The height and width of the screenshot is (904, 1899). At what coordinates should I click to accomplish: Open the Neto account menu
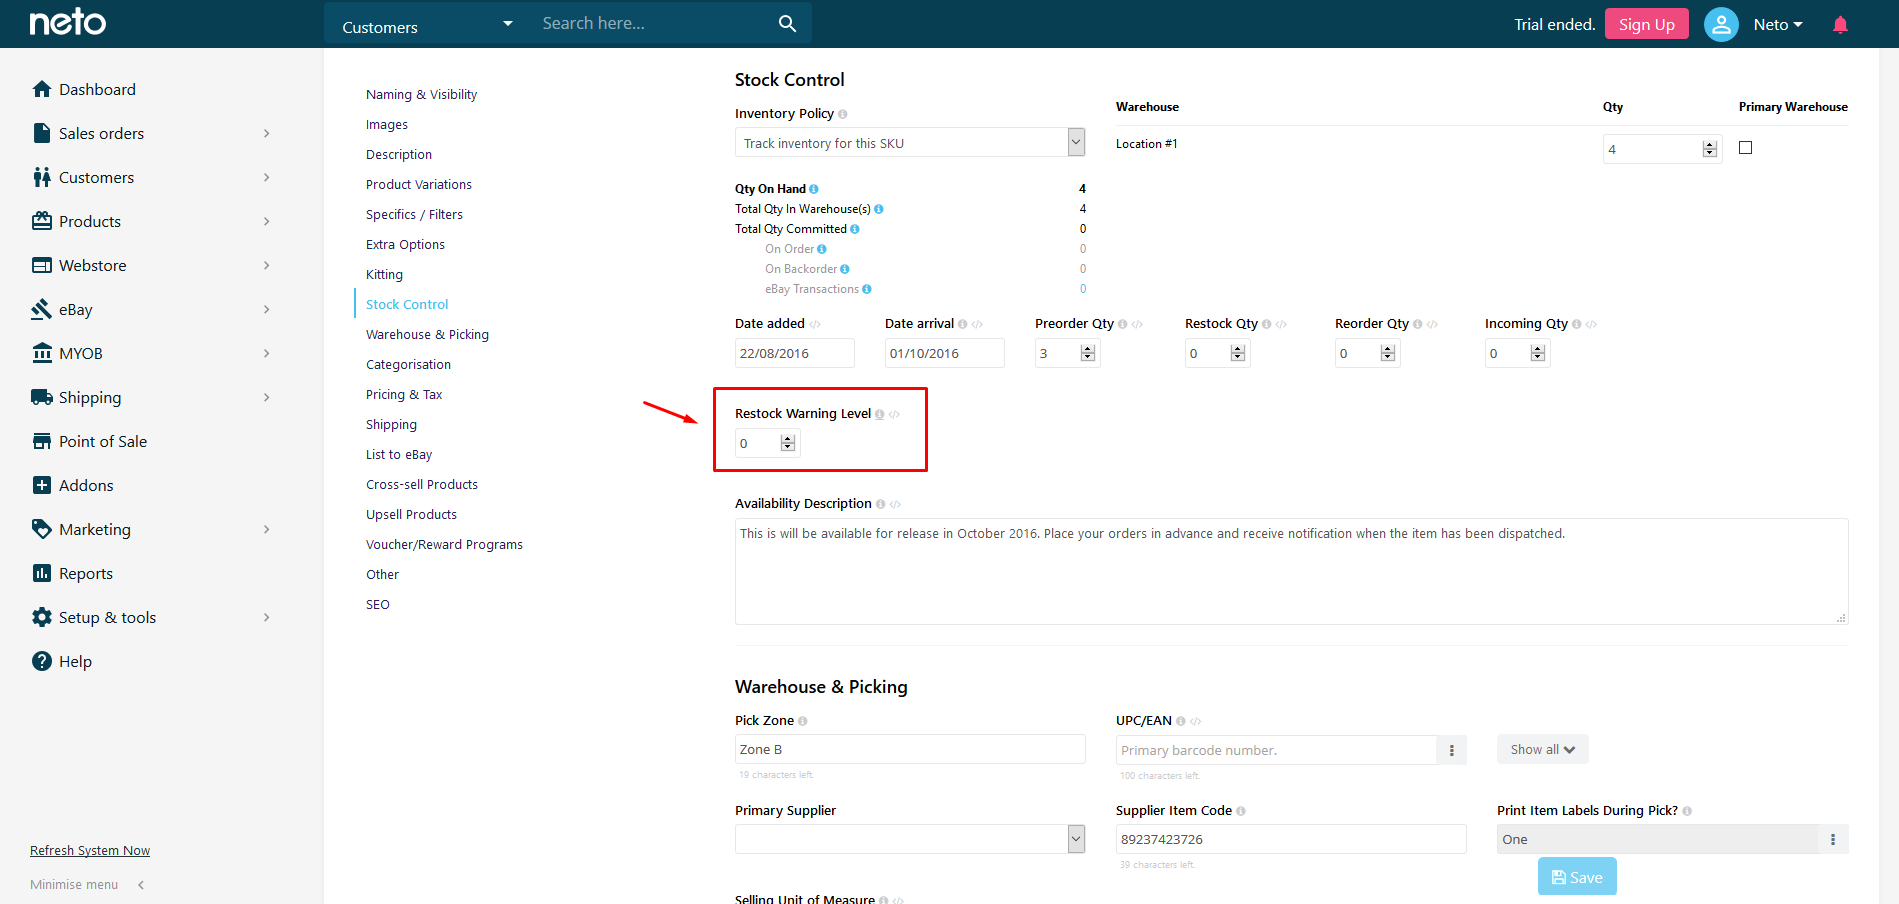1777,23
